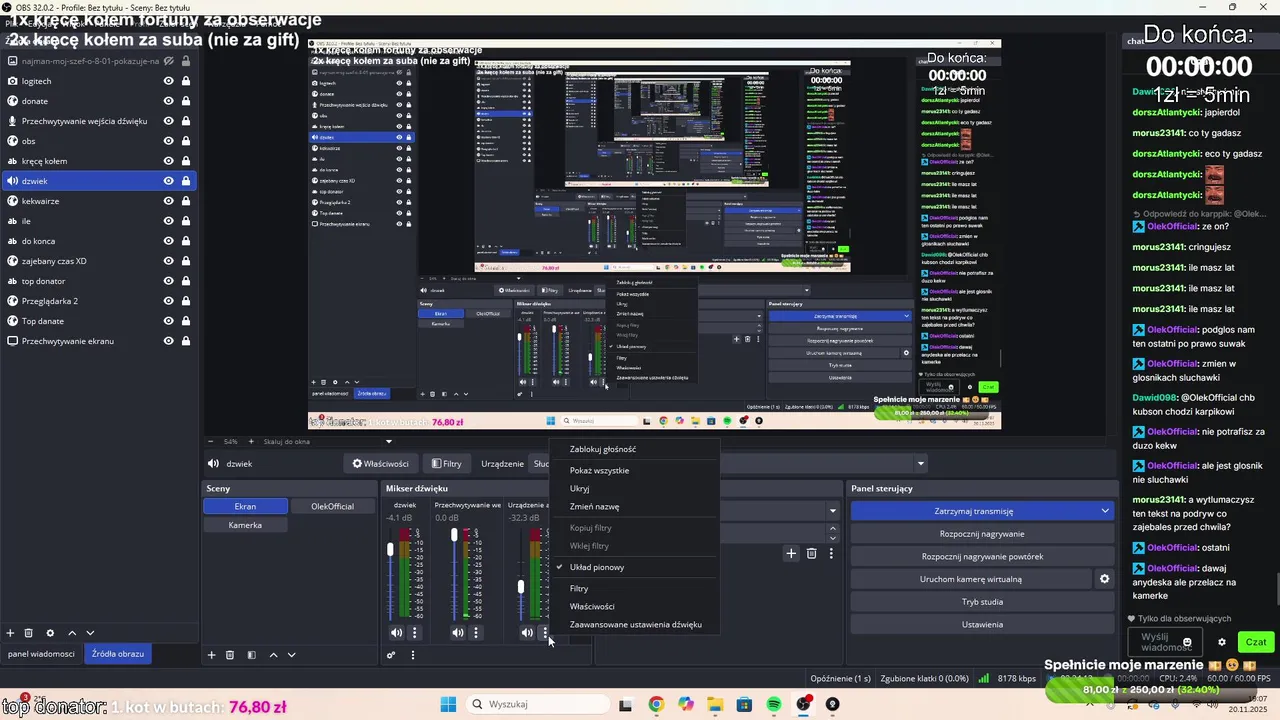Move the selected source down
Viewport: 1280px width, 720px height.
click(x=90, y=633)
